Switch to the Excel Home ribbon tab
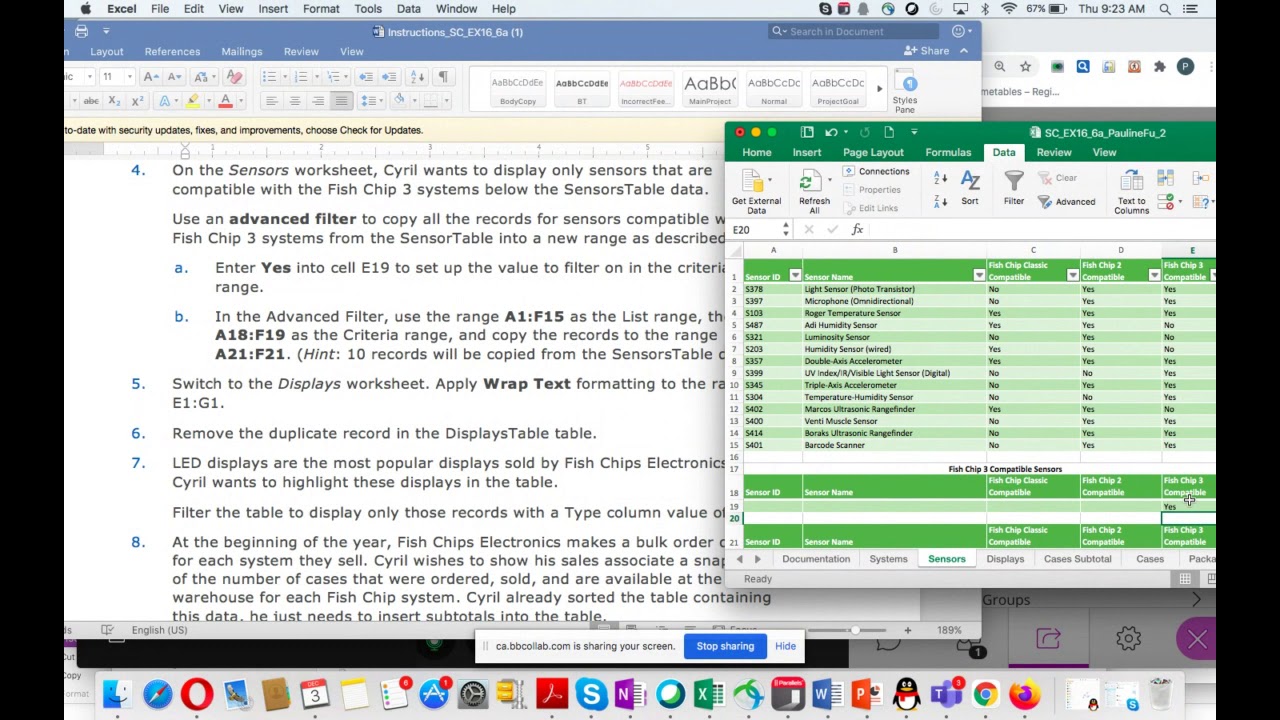 tap(757, 152)
